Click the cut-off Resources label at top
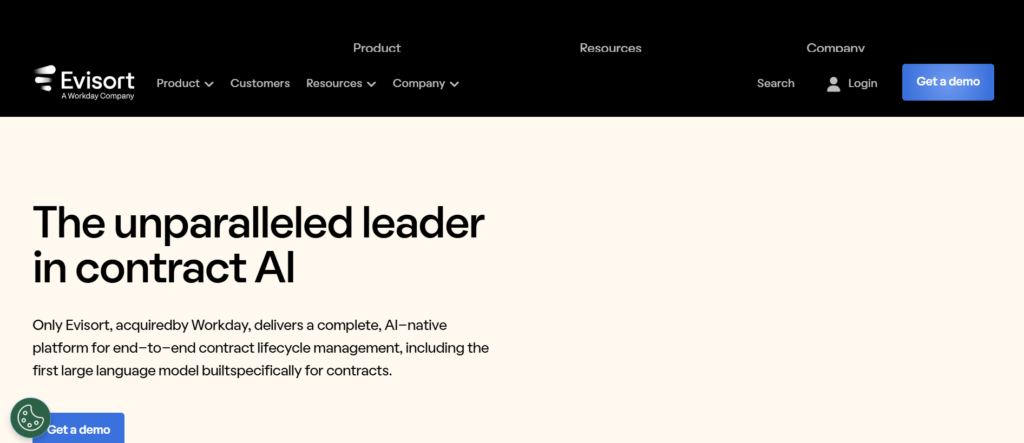The image size is (1024, 443). (610, 48)
